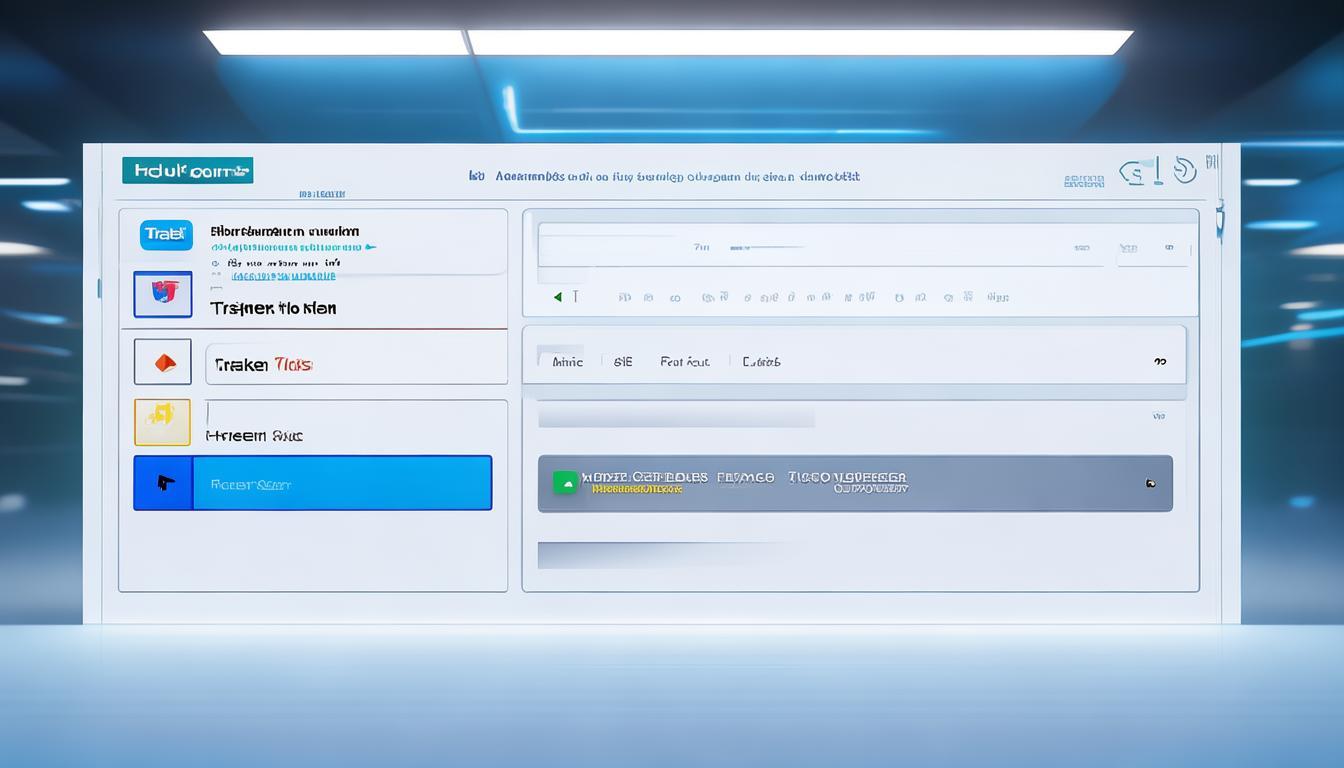Click the teal underlined link in first item
Viewport: 1344px width, 768px height.
coord(284,276)
